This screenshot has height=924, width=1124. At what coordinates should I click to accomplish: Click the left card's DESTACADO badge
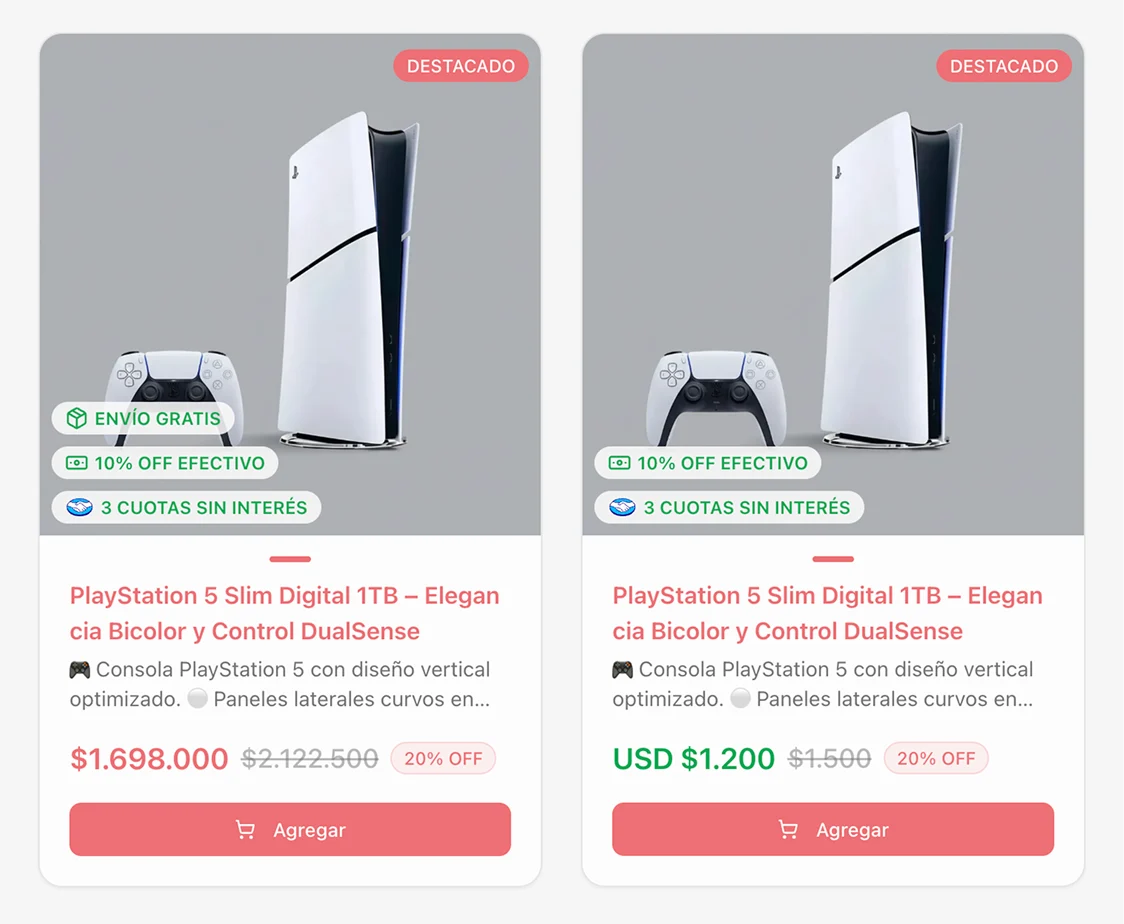click(x=461, y=66)
